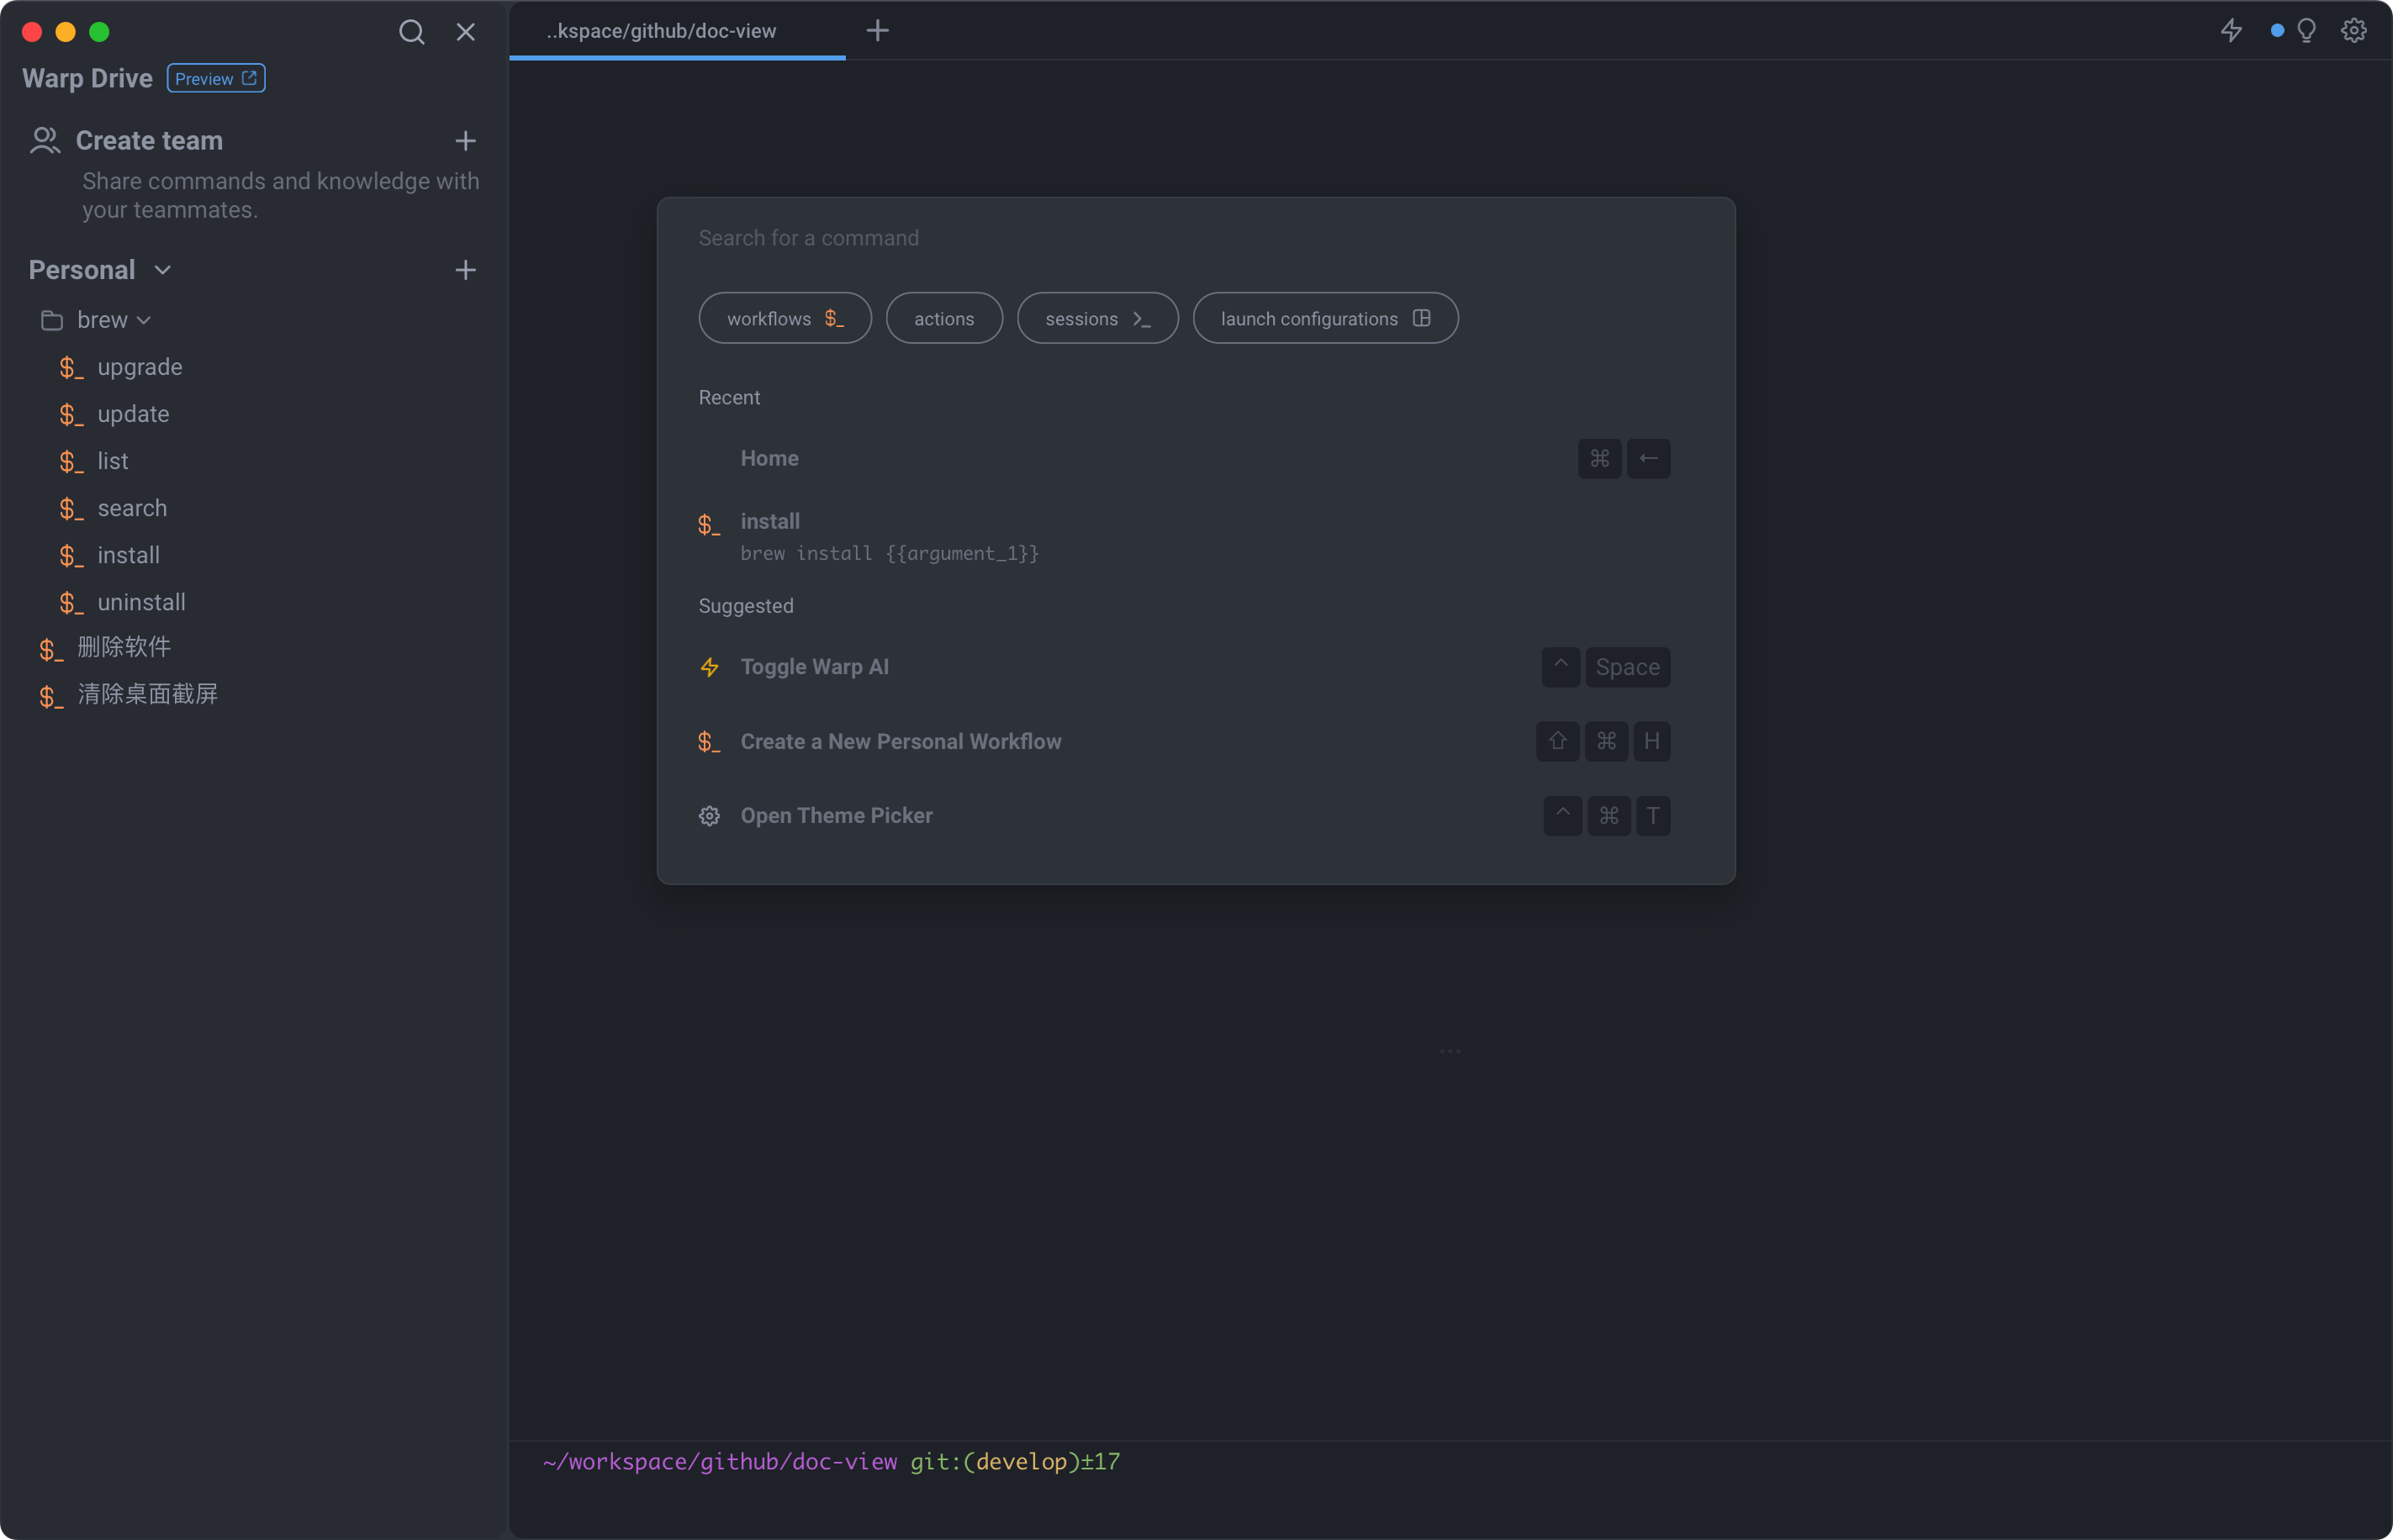Click the Recent section label
Screen dimensions: 2393x1540
pyautogui.click(x=729, y=398)
